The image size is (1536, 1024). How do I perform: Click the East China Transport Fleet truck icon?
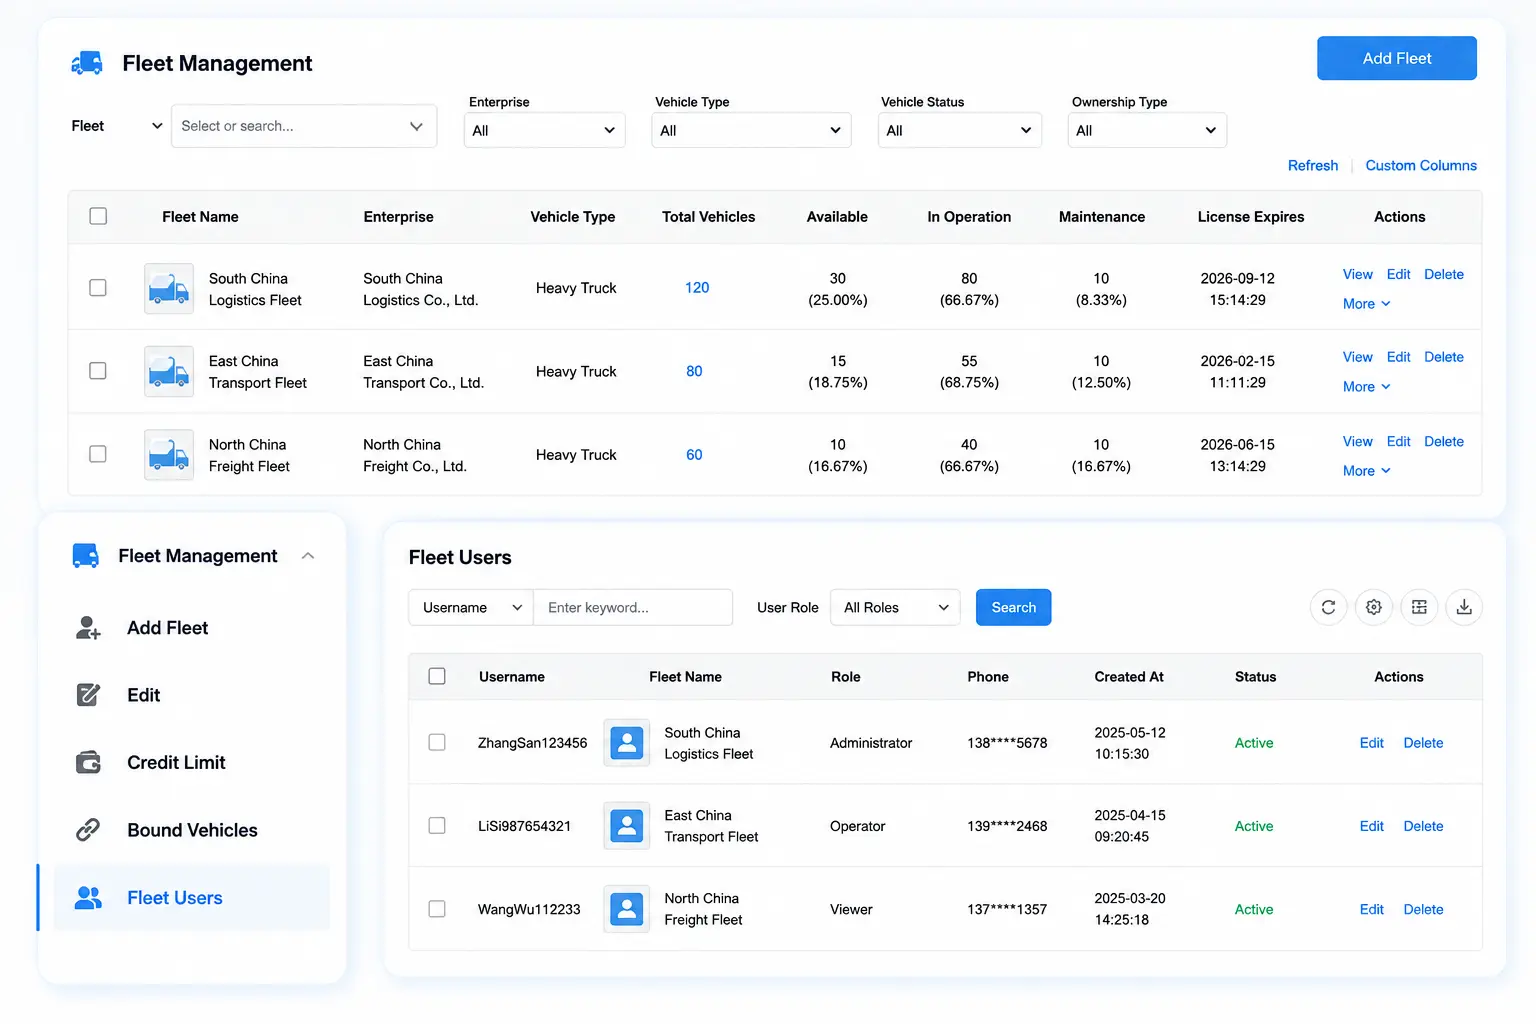click(x=169, y=372)
